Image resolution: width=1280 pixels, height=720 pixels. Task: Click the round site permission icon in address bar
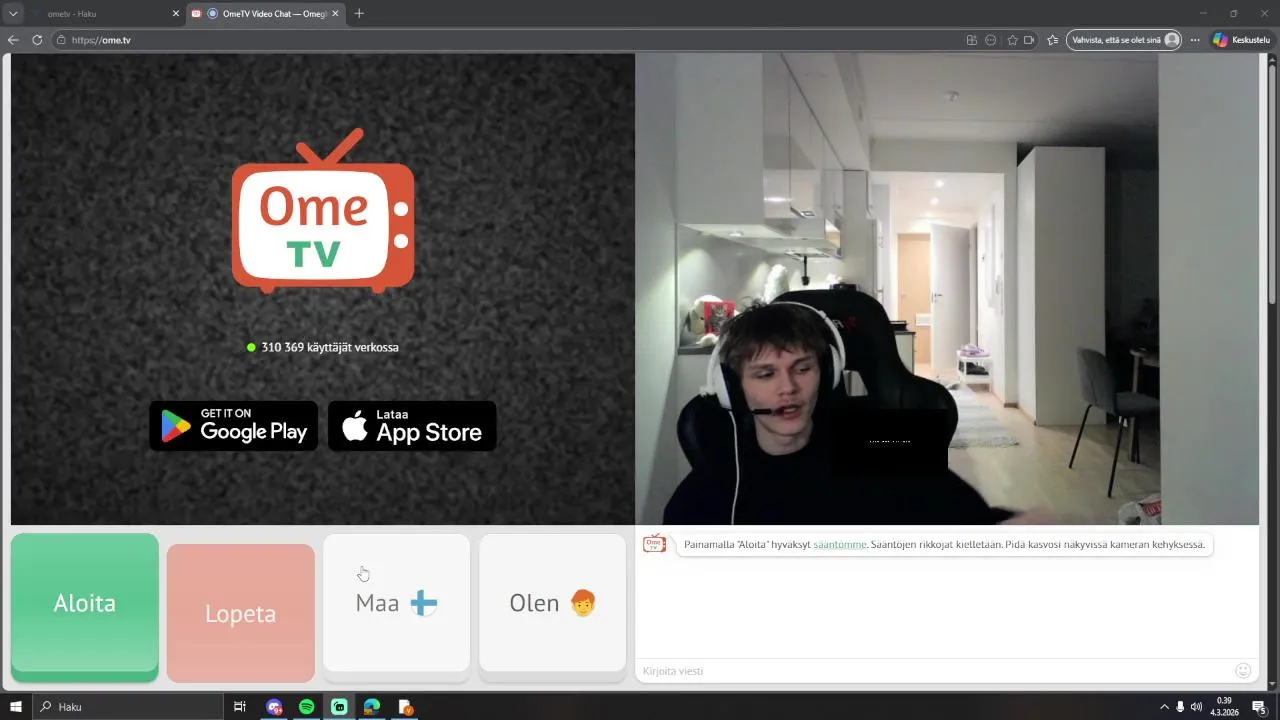pyautogui.click(x=990, y=40)
